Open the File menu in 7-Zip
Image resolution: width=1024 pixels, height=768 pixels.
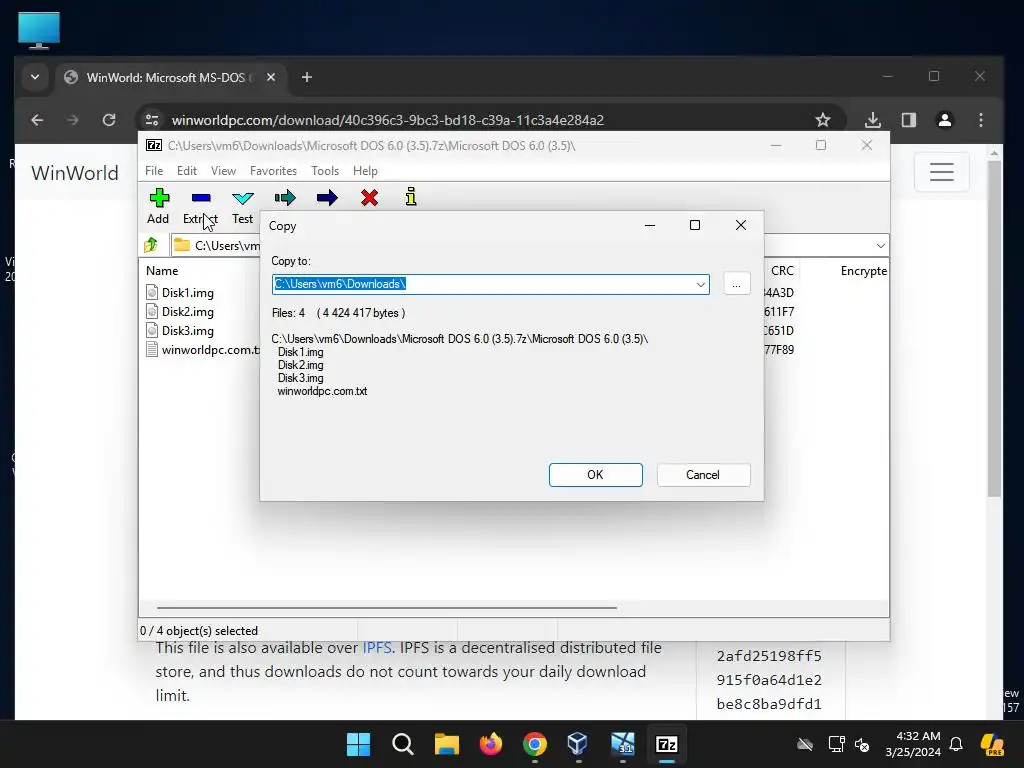click(x=154, y=170)
